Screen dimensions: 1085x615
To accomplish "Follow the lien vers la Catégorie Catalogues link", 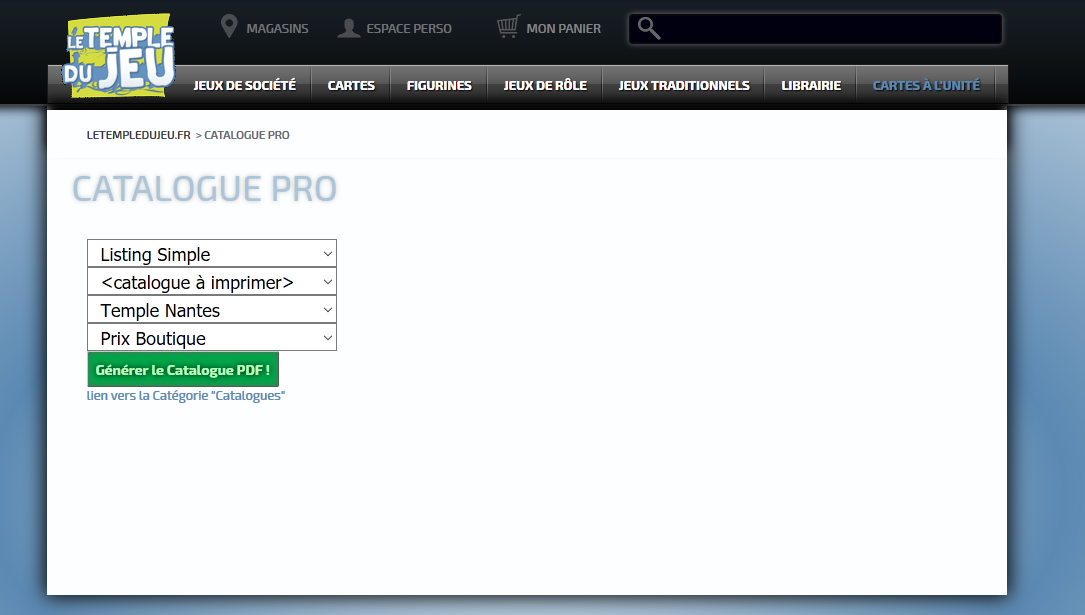I will (186, 396).
